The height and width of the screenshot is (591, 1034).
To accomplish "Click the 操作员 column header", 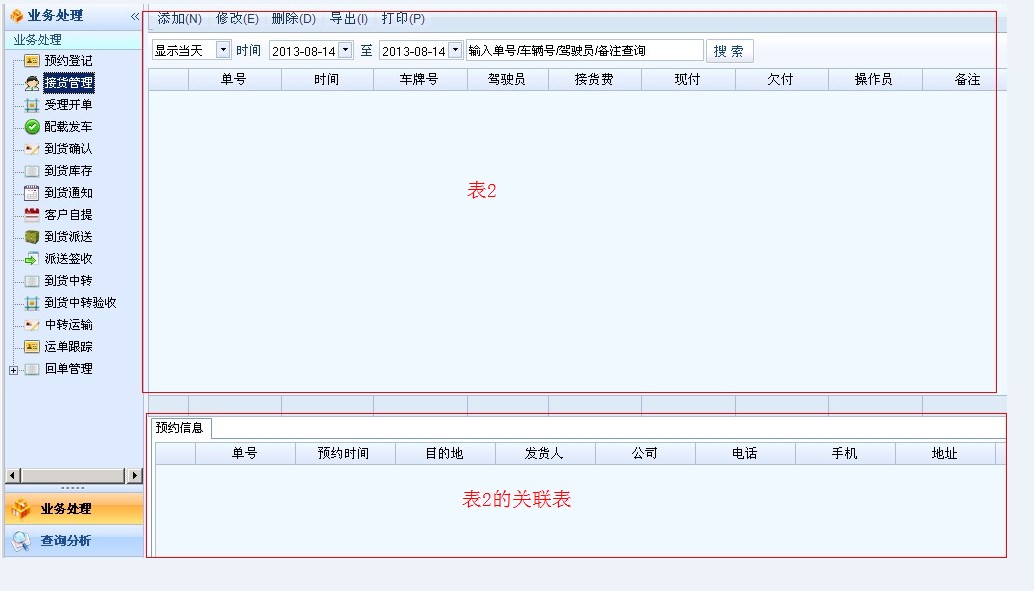I will tap(874, 79).
